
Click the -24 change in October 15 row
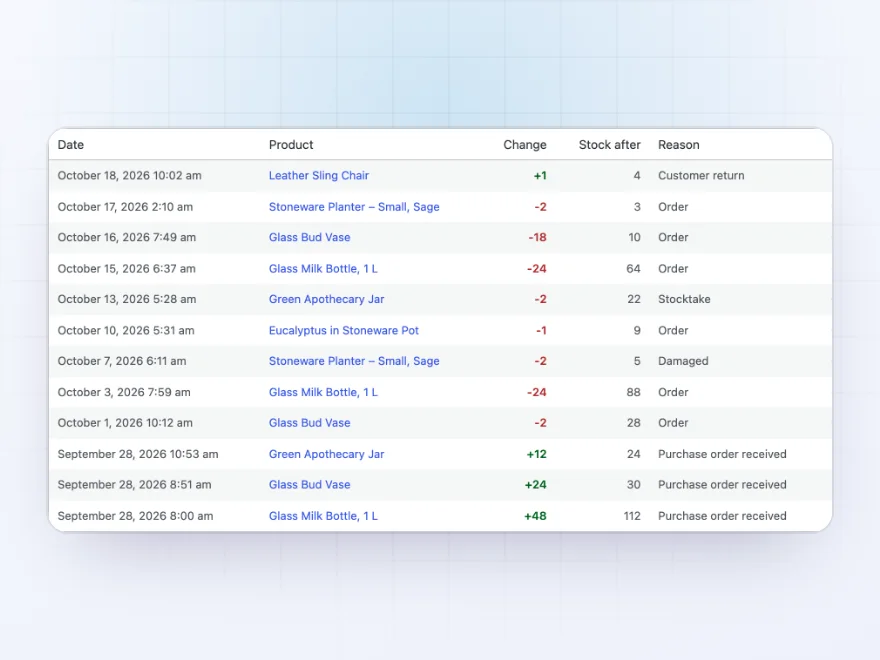pyautogui.click(x=537, y=269)
